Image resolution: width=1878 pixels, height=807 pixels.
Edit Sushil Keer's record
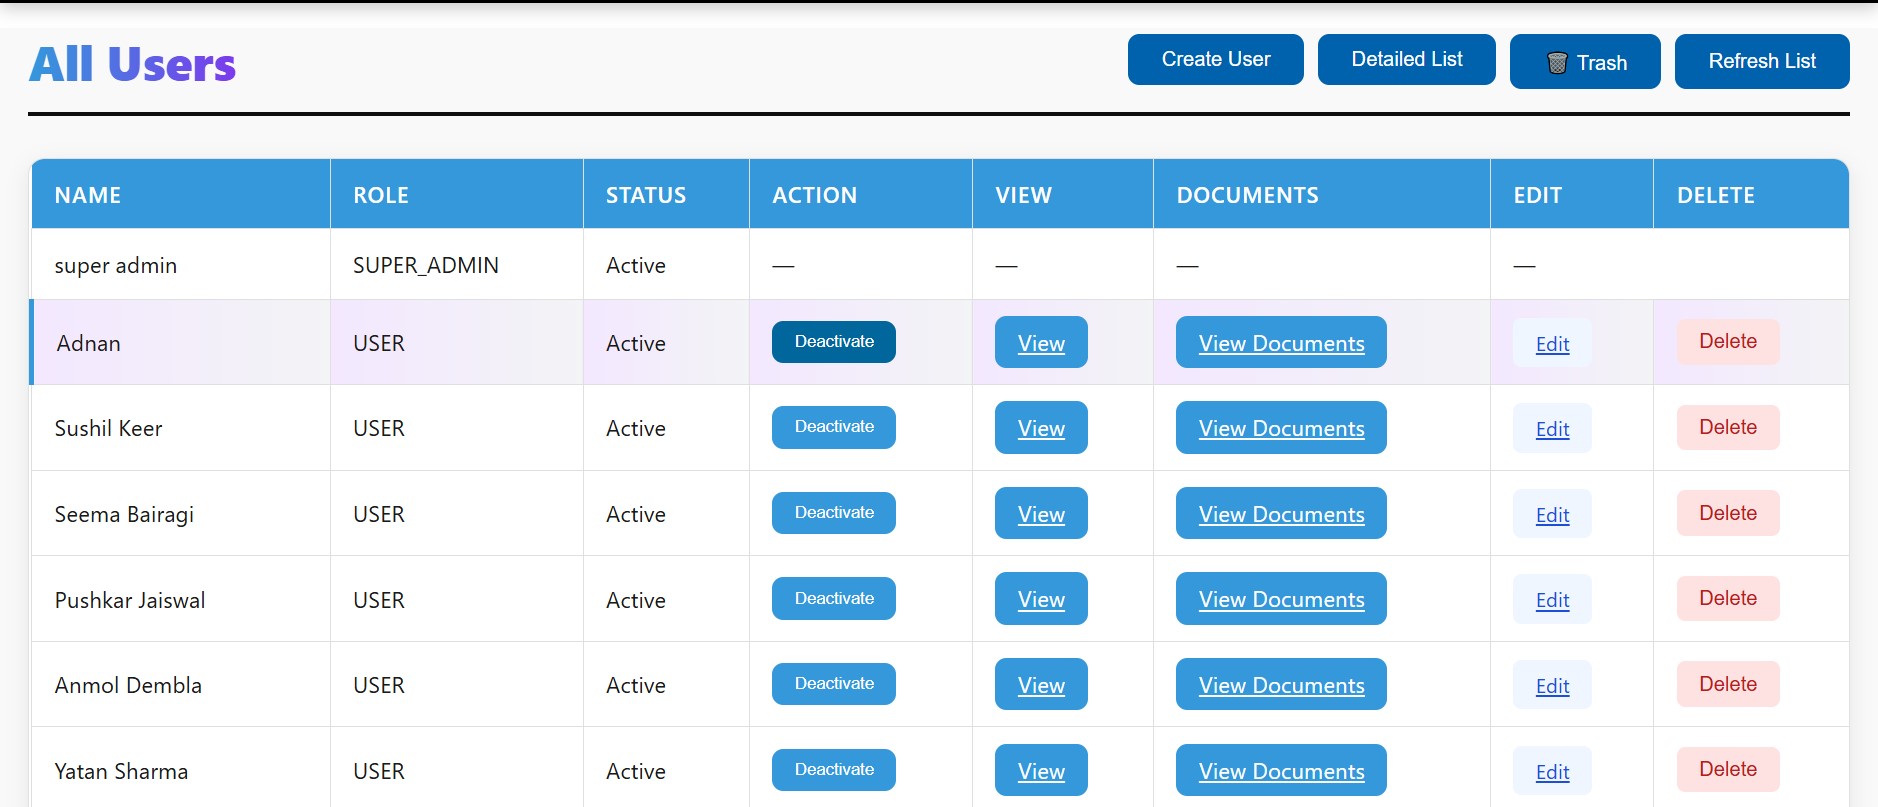(1552, 428)
